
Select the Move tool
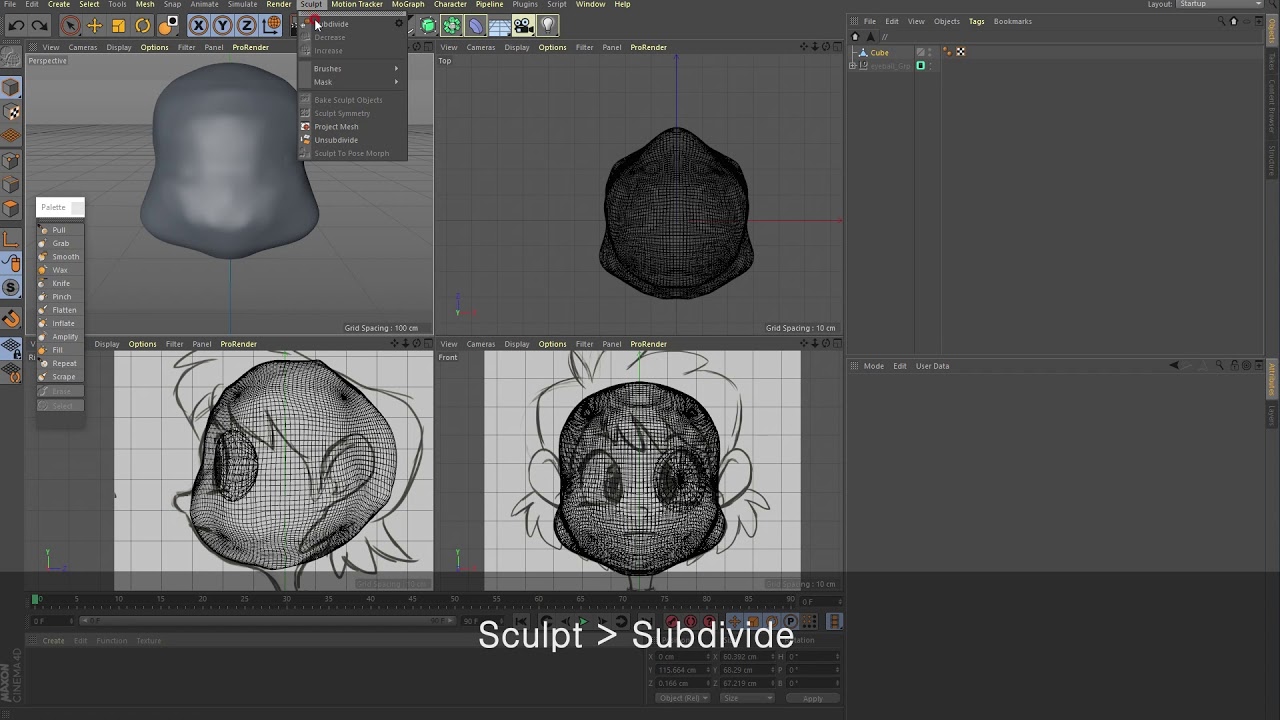point(95,25)
